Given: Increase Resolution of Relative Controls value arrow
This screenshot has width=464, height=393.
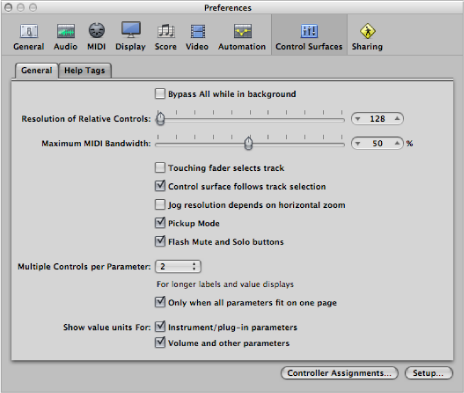Looking at the screenshot, I should (x=397, y=119).
